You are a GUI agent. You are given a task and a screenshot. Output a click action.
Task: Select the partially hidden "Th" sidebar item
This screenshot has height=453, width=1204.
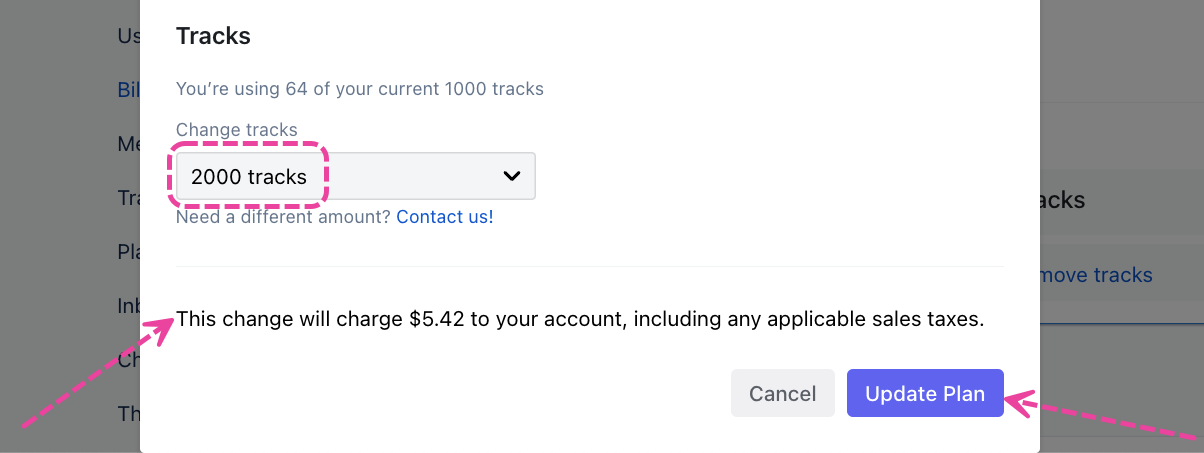click(x=129, y=413)
